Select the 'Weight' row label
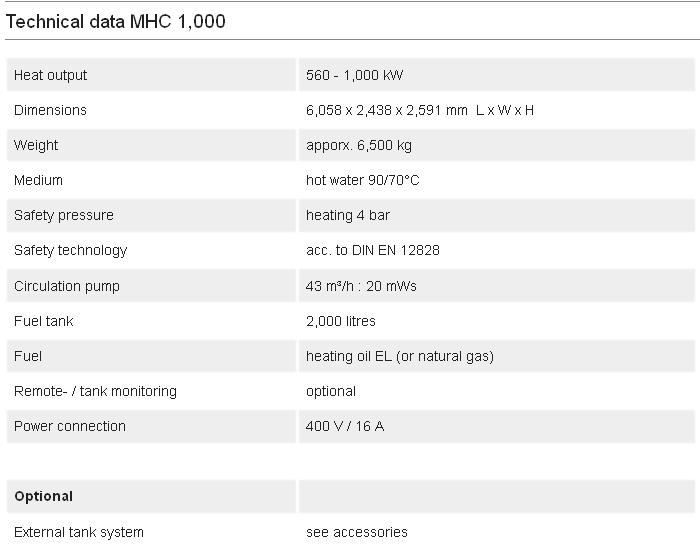Image resolution: width=700 pixels, height=559 pixels. point(36,145)
